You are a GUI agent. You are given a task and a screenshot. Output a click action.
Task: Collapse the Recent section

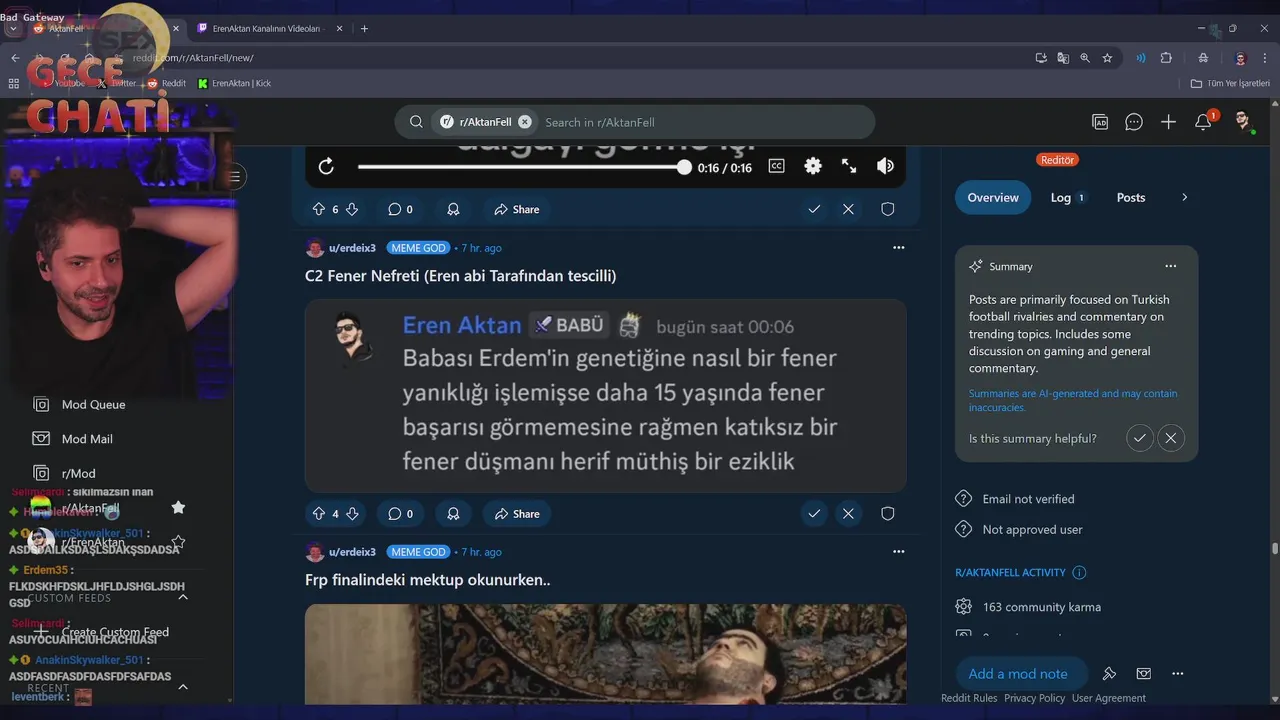pyautogui.click(x=183, y=687)
